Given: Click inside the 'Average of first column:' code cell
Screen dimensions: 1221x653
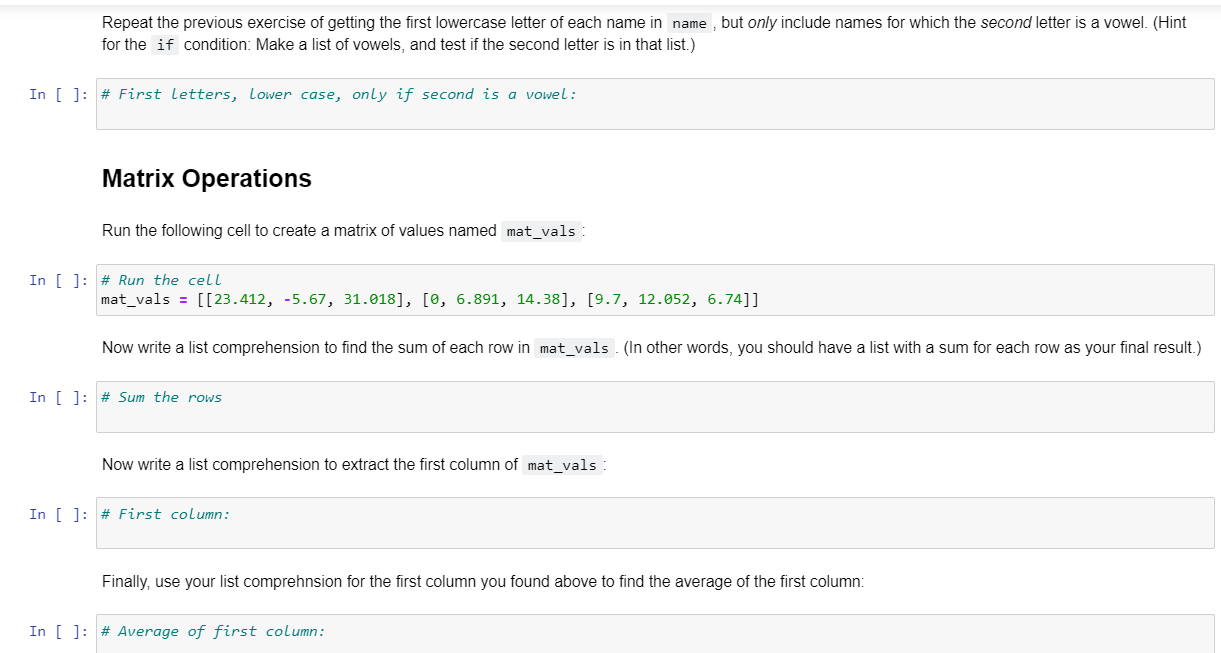Looking at the screenshot, I should (x=400, y=635).
